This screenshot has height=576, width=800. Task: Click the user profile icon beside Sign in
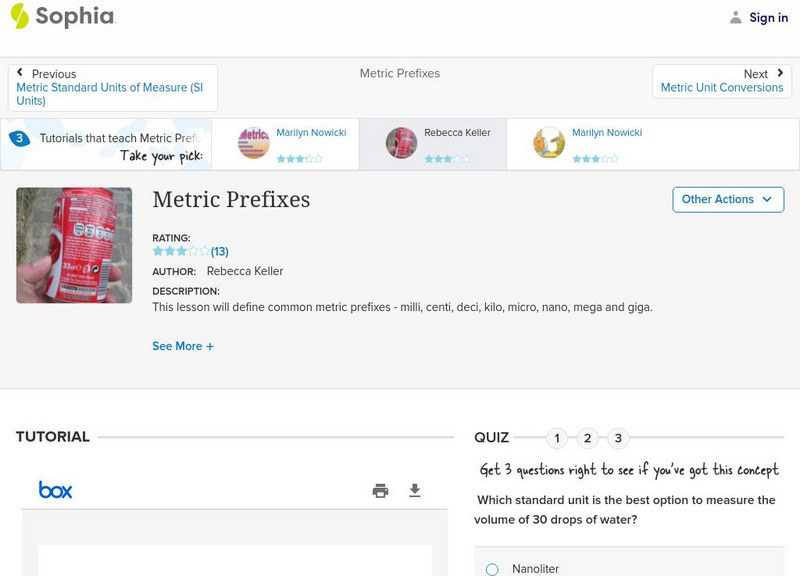click(736, 17)
